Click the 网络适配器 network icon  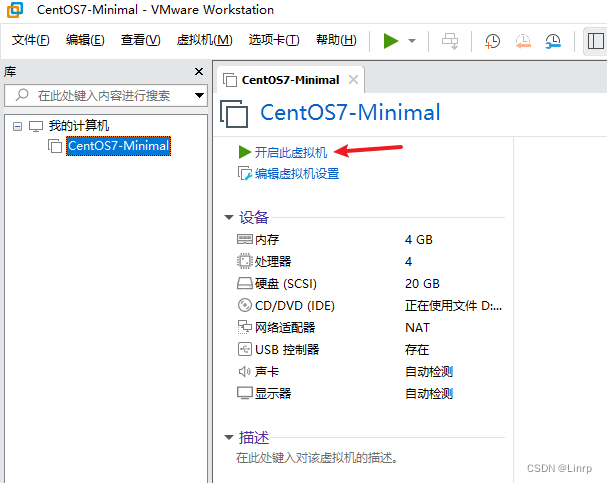click(245, 327)
